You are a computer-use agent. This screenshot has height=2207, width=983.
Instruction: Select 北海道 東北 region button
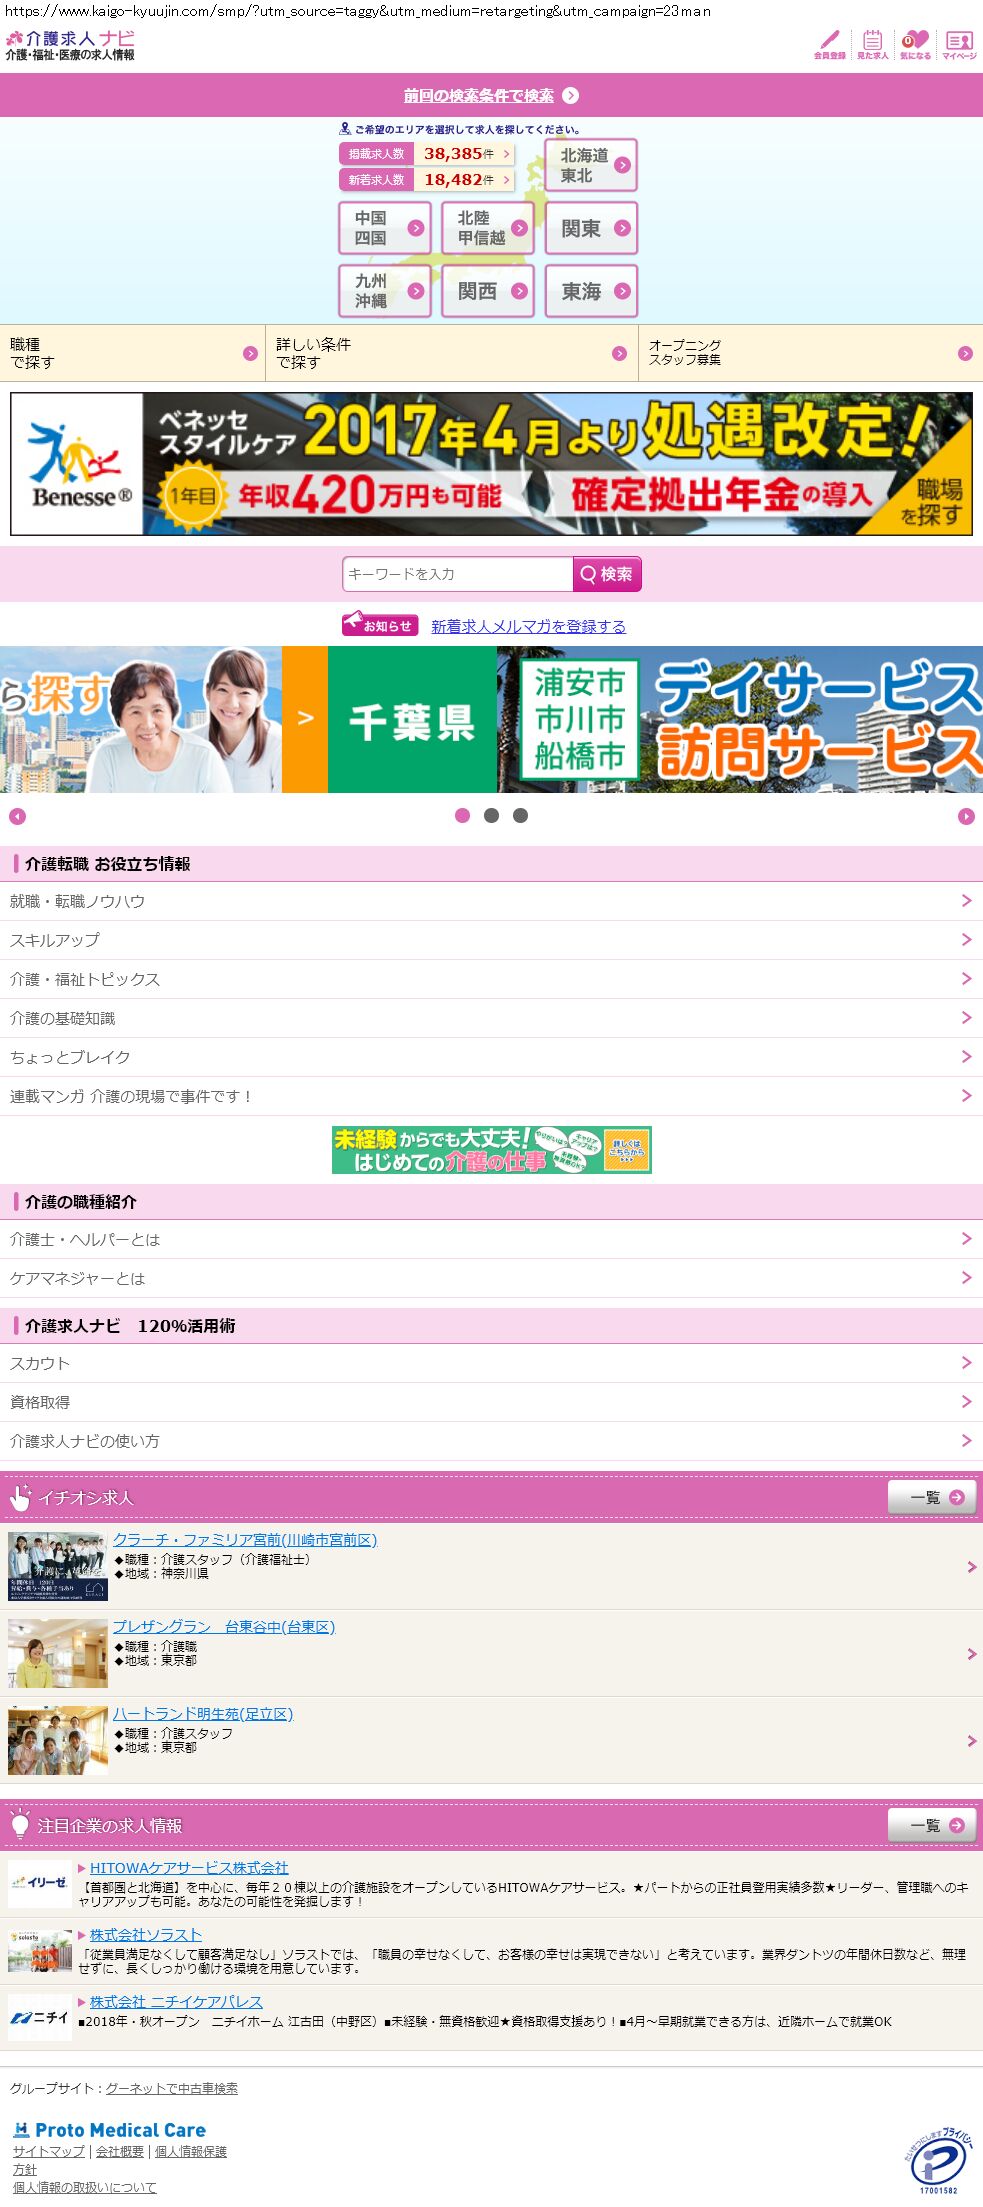pos(591,165)
